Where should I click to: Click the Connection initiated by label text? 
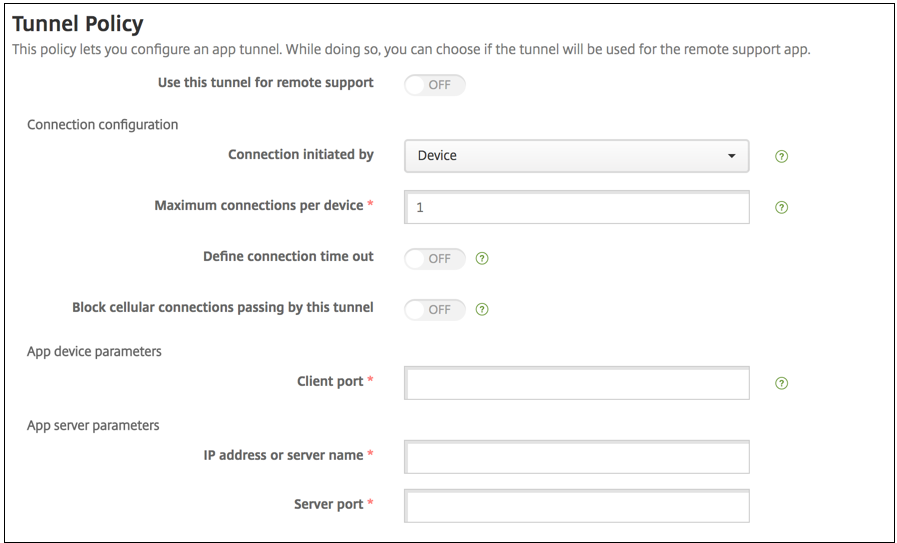pyautogui.click(x=300, y=155)
